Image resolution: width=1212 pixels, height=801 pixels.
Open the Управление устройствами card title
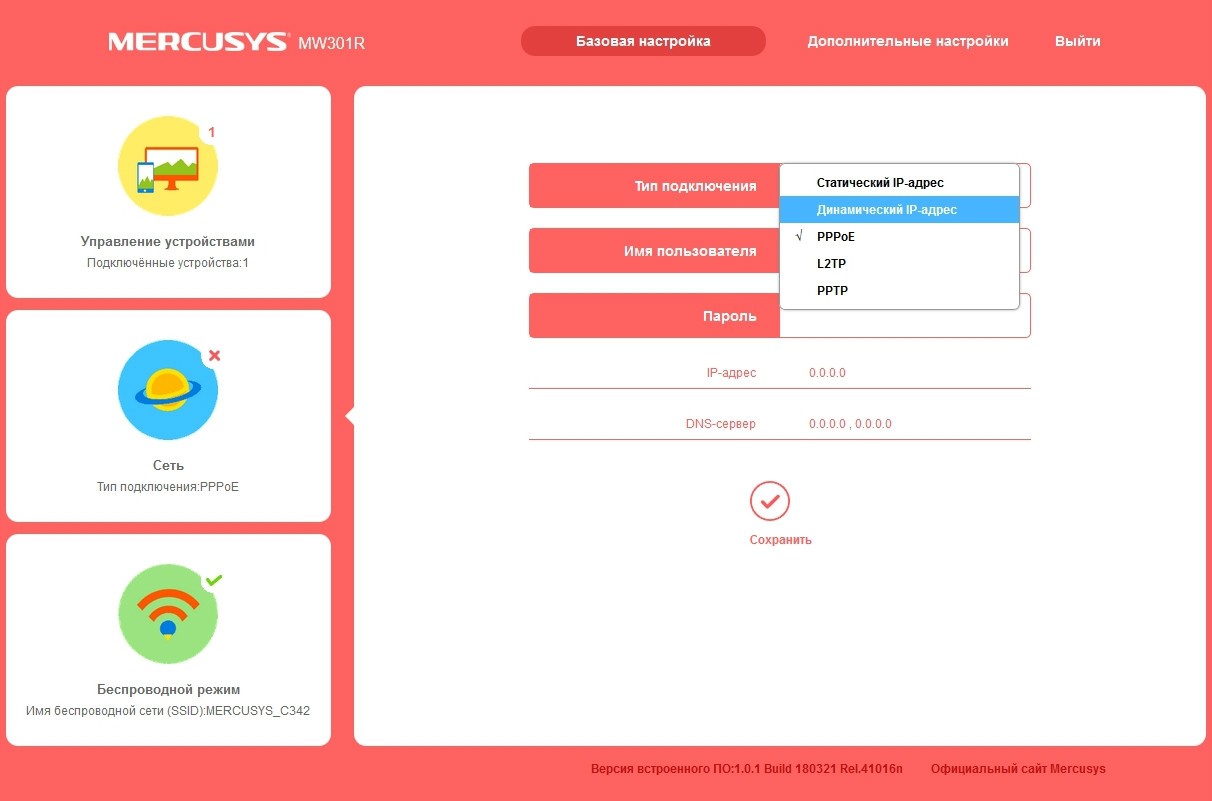pyautogui.click(x=167, y=242)
